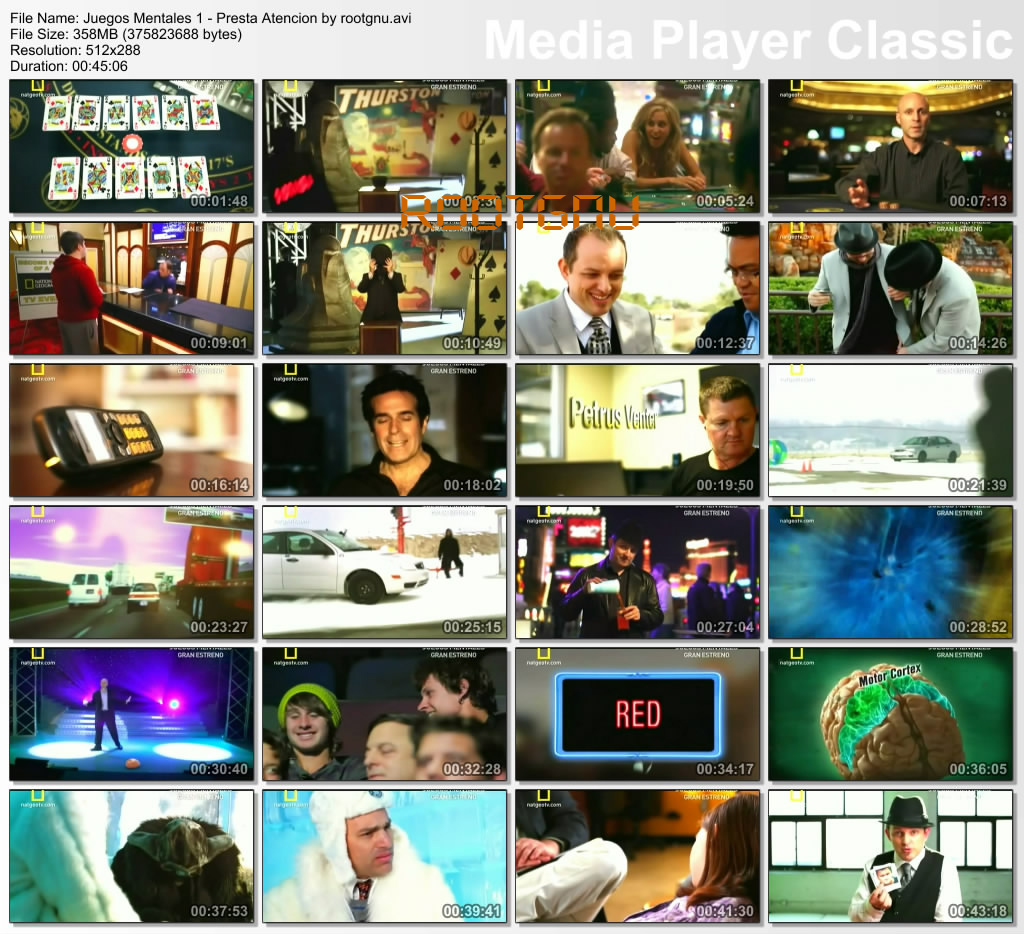Open the Petrus Venter thumbnail at 00:19:50
This screenshot has width=1024, height=934.
(637, 430)
